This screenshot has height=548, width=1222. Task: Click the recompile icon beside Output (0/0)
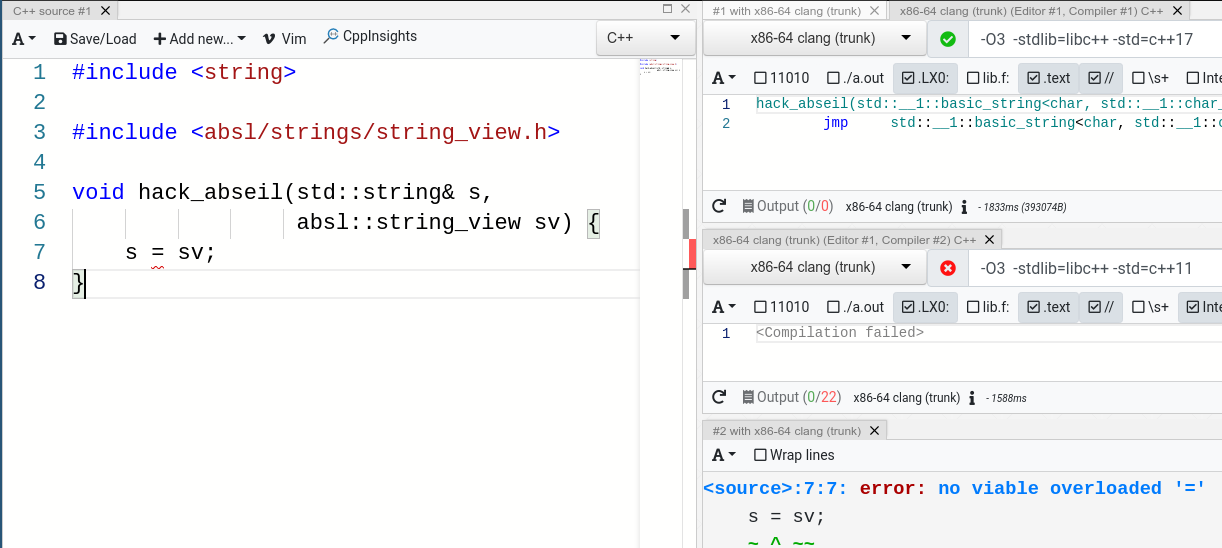click(x=718, y=207)
